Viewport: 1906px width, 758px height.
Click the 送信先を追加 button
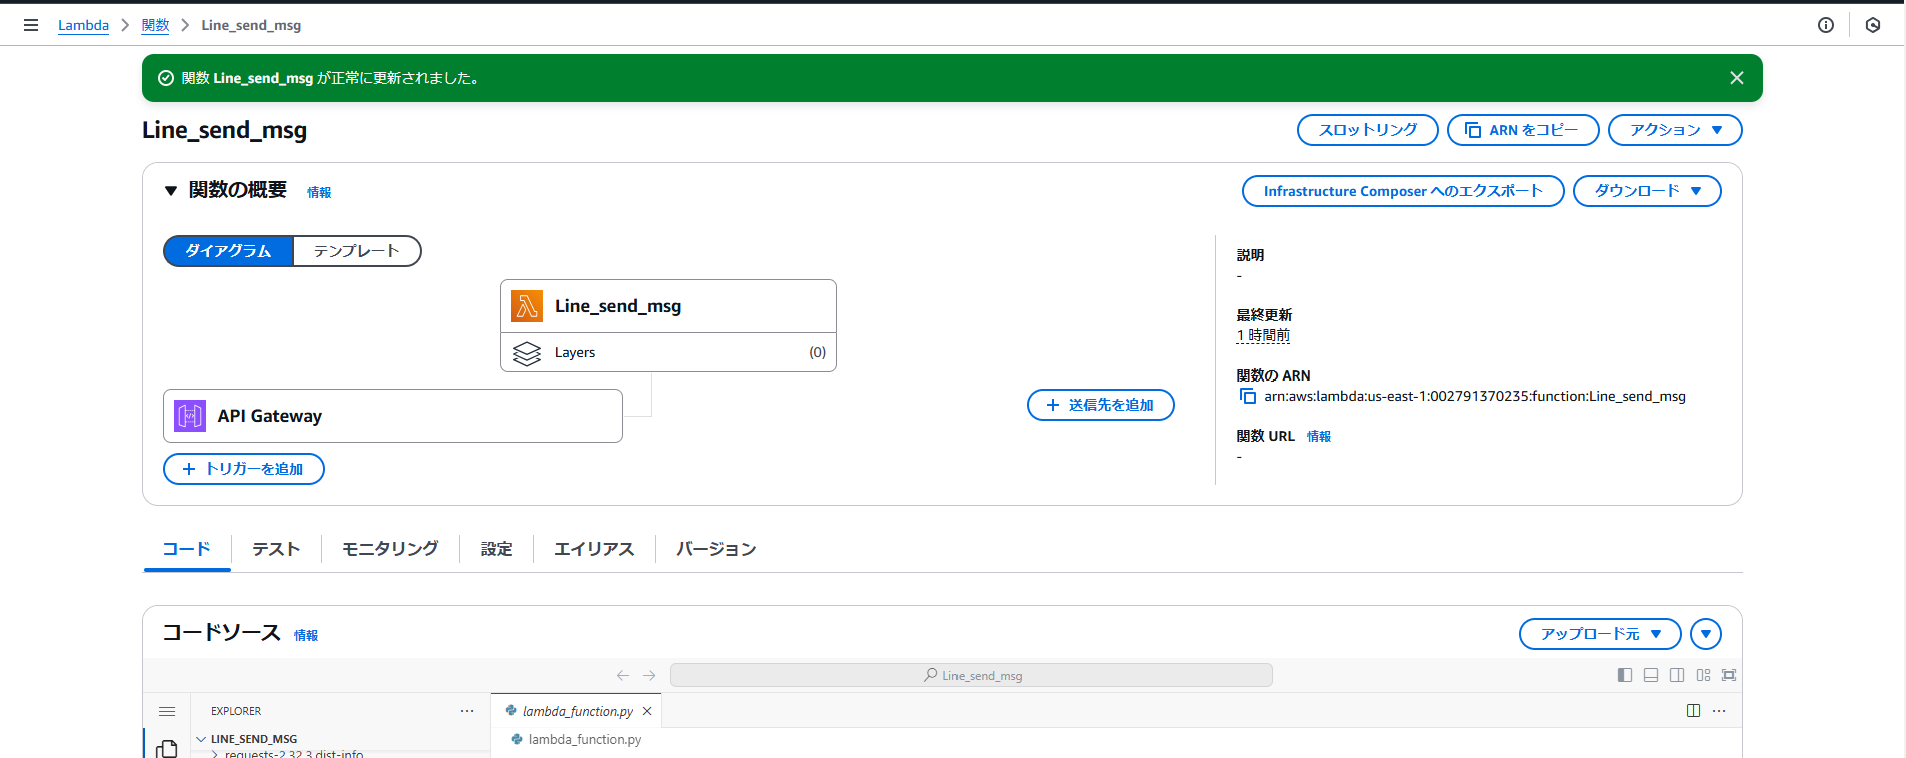[1101, 405]
